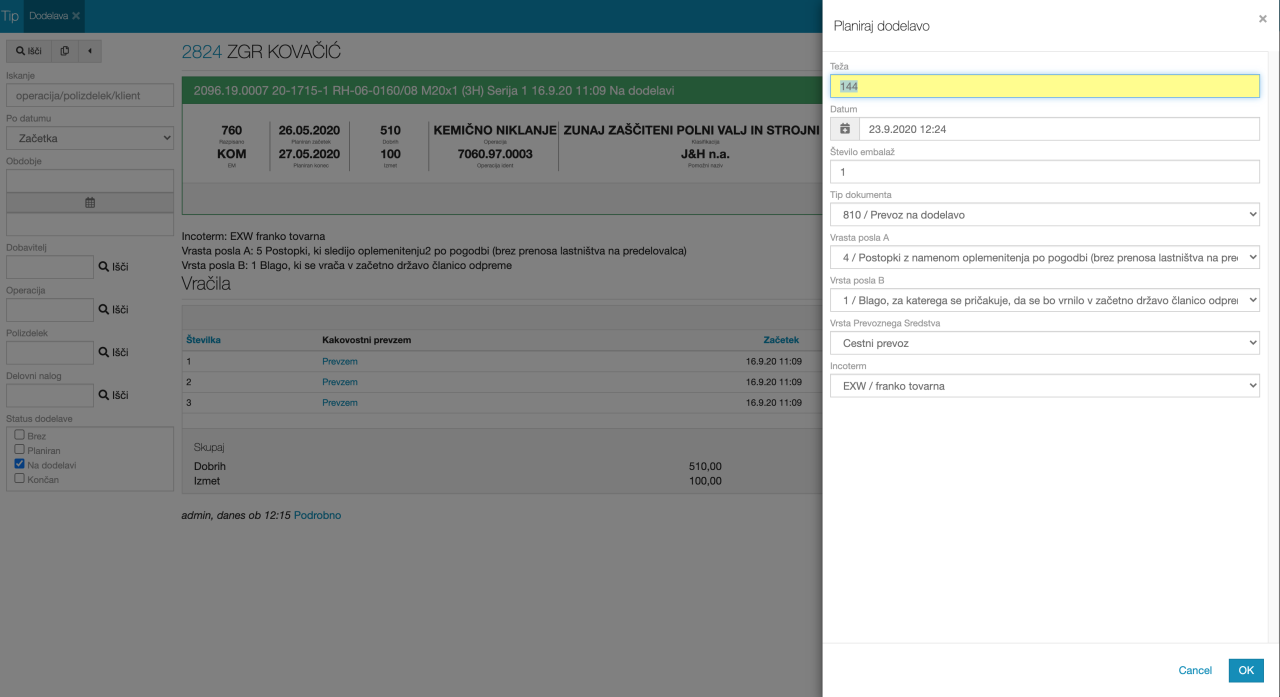The height and width of the screenshot is (697, 1280).
Task: Close the Dodelava tab using its X
Action: point(76,16)
